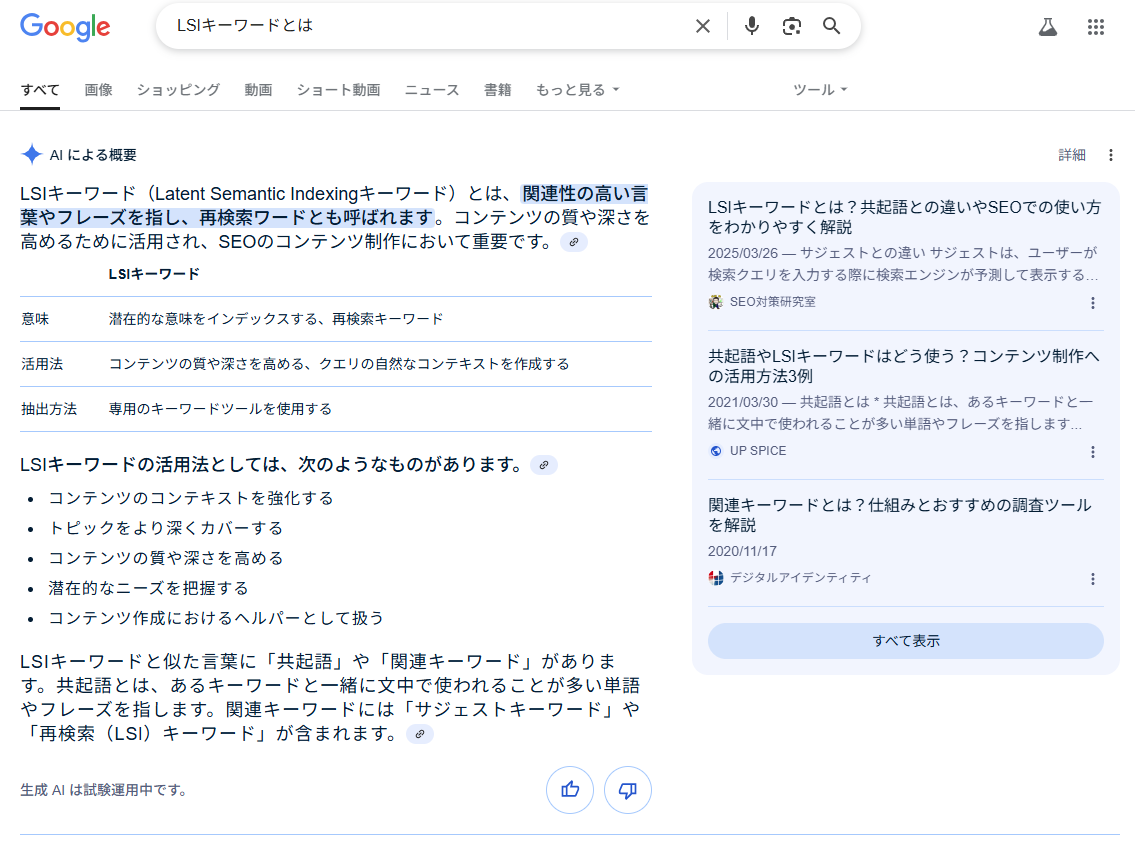Open options for UP SPICE result
This screenshot has height=841, width=1135.
1092,452
